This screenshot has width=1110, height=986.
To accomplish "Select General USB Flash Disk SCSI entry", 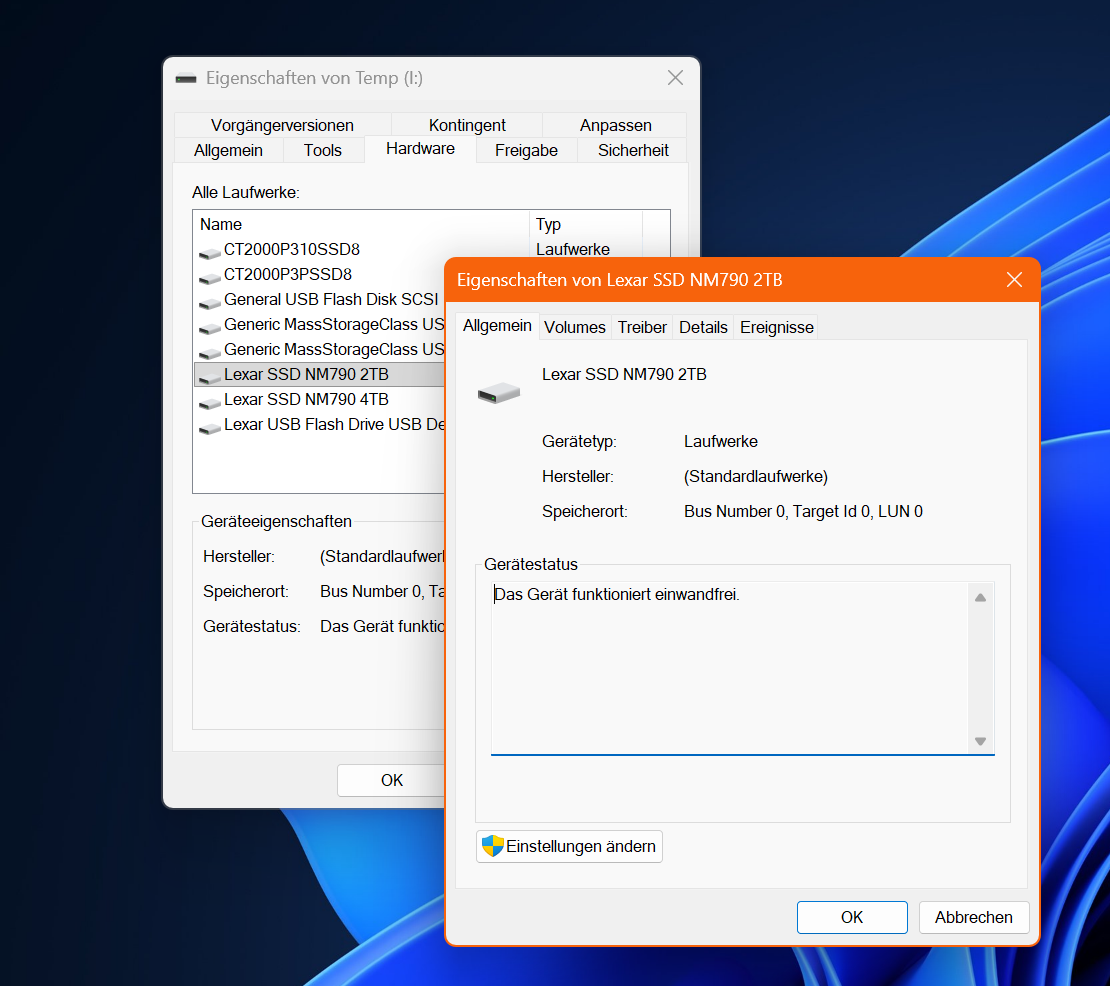I will [331, 299].
